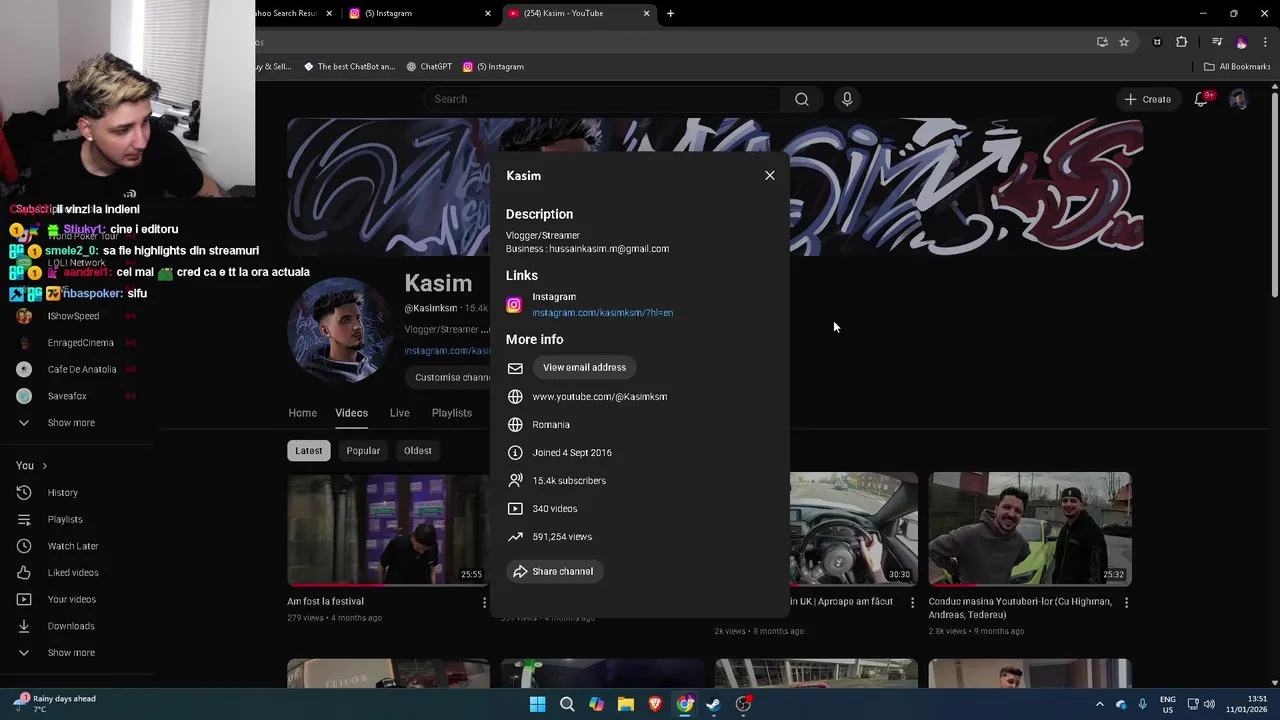Open Downloads in the sidebar
This screenshot has height=720, width=1280.
70,627
